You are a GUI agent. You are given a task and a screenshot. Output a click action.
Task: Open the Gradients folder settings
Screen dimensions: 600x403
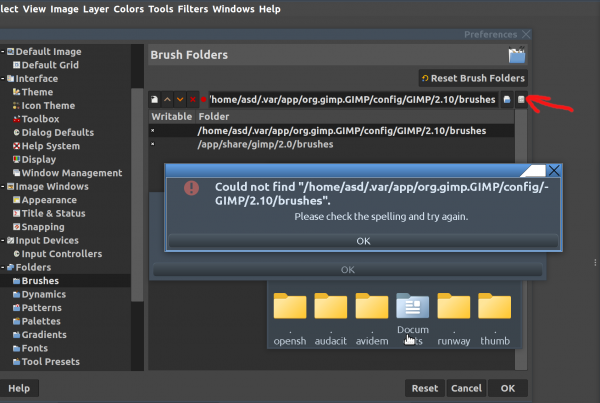click(x=44, y=334)
